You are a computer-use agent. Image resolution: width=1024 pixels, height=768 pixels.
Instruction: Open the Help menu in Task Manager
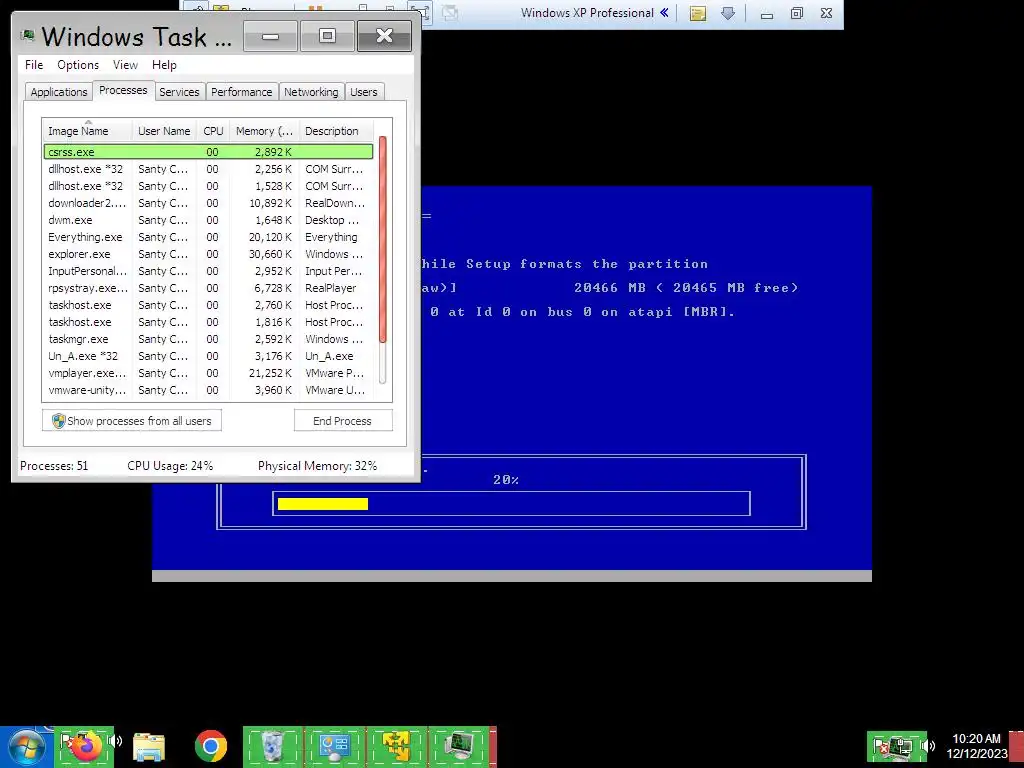click(x=164, y=65)
